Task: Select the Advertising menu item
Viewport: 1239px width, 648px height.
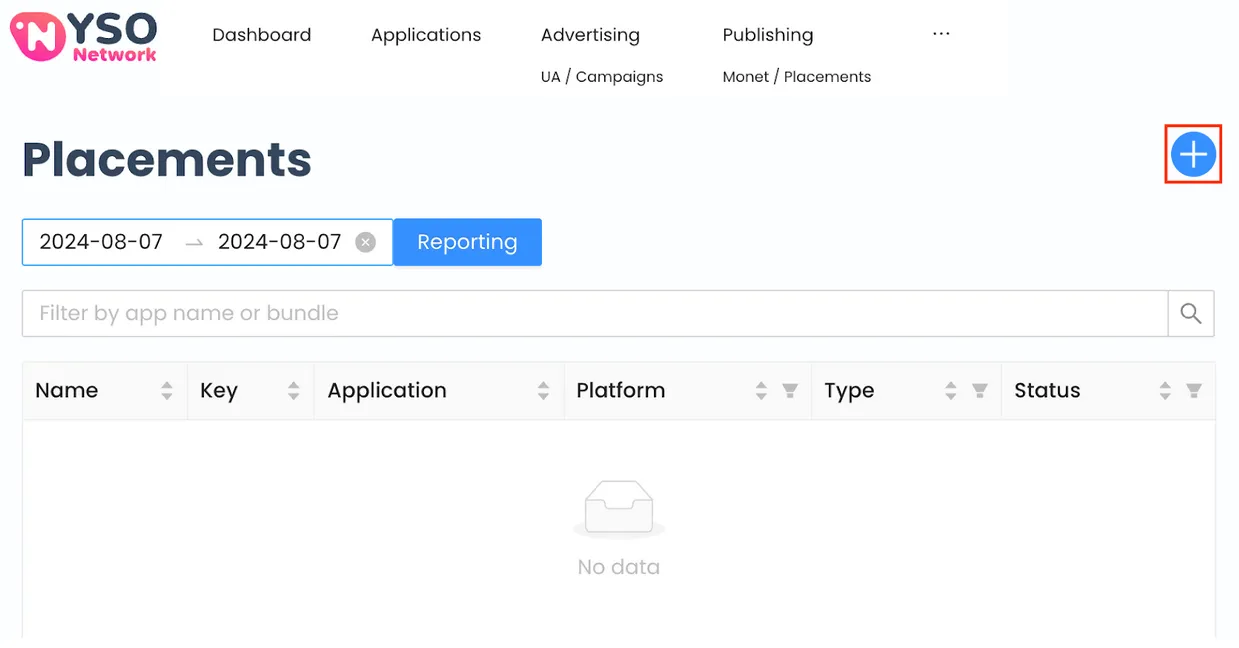Action: 589,34
